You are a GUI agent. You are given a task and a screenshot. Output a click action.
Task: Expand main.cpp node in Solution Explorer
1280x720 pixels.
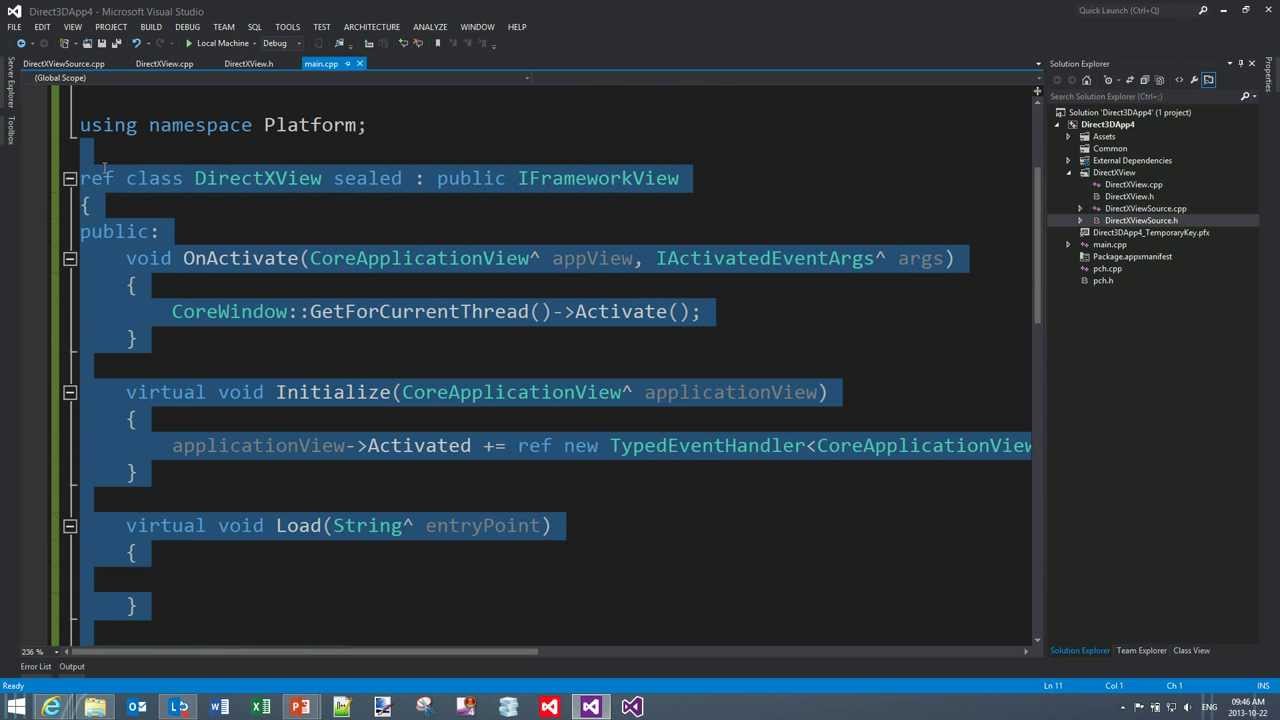[x=1068, y=244]
